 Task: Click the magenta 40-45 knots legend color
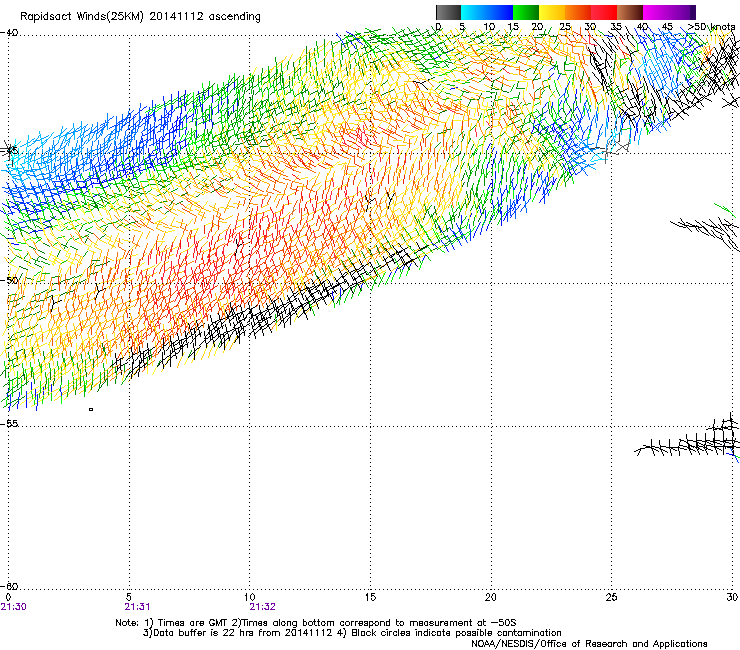click(656, 12)
